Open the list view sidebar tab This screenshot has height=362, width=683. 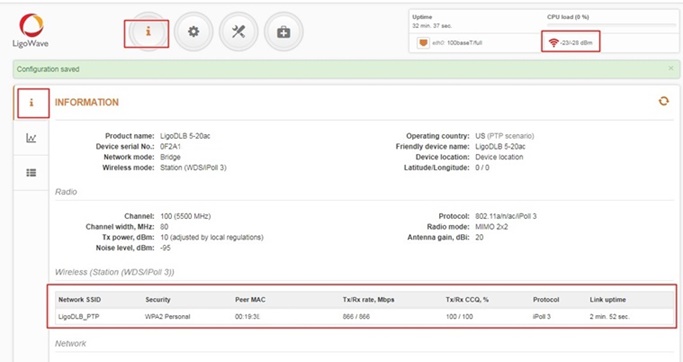coord(31,173)
